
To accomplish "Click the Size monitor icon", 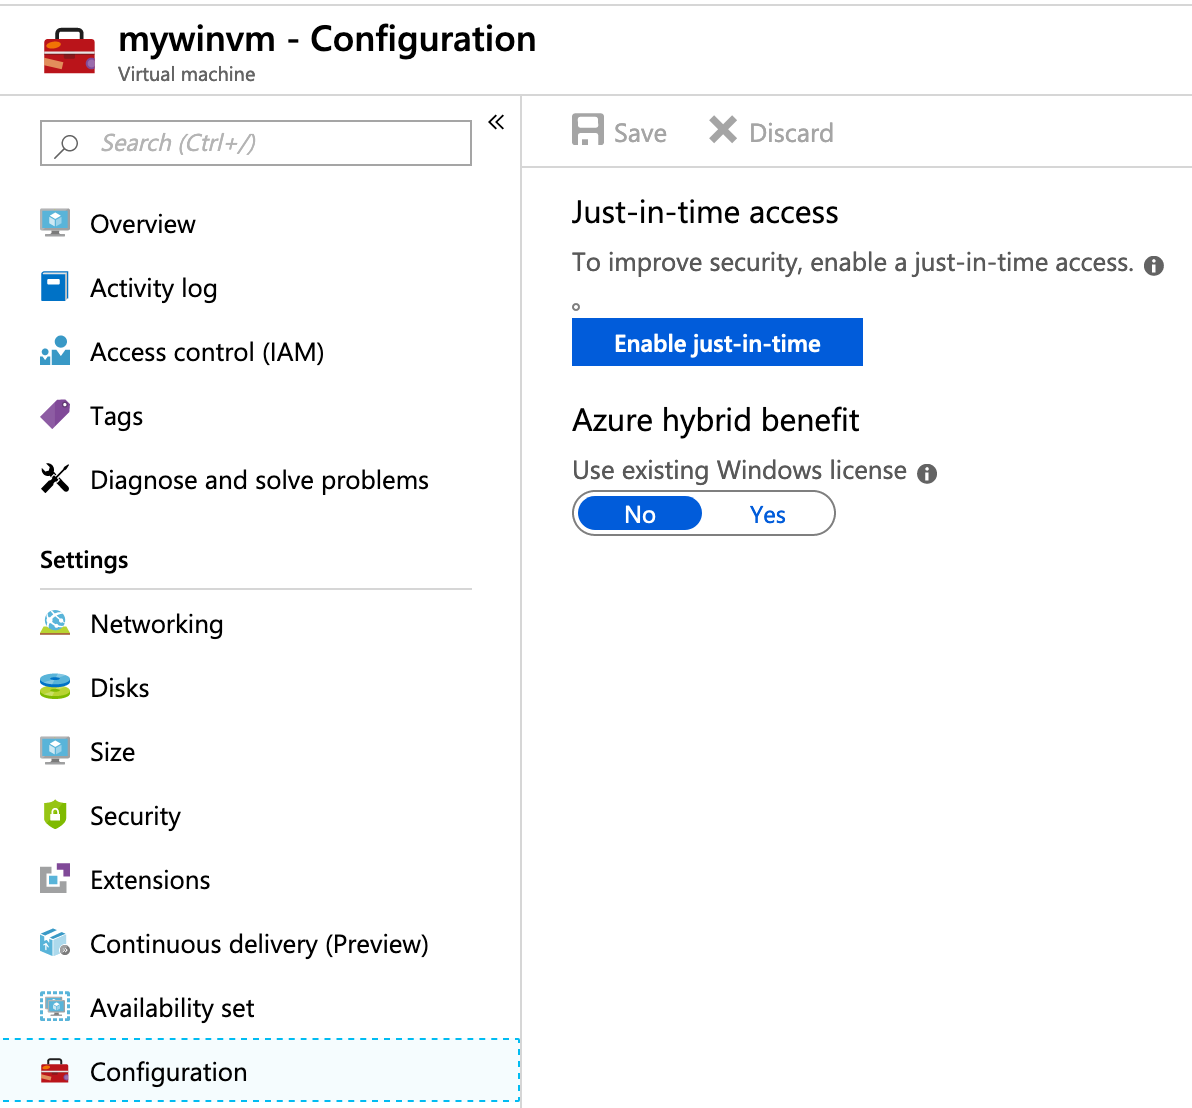I will tap(55, 750).
